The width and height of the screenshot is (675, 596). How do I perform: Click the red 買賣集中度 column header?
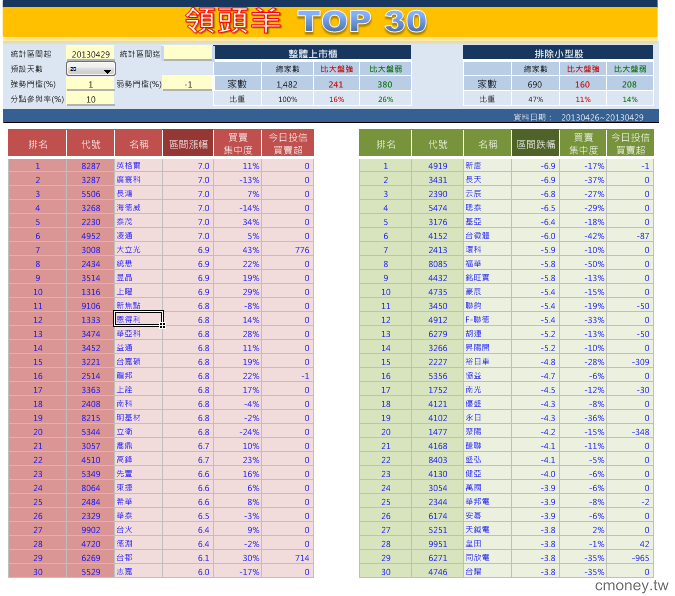tap(238, 144)
